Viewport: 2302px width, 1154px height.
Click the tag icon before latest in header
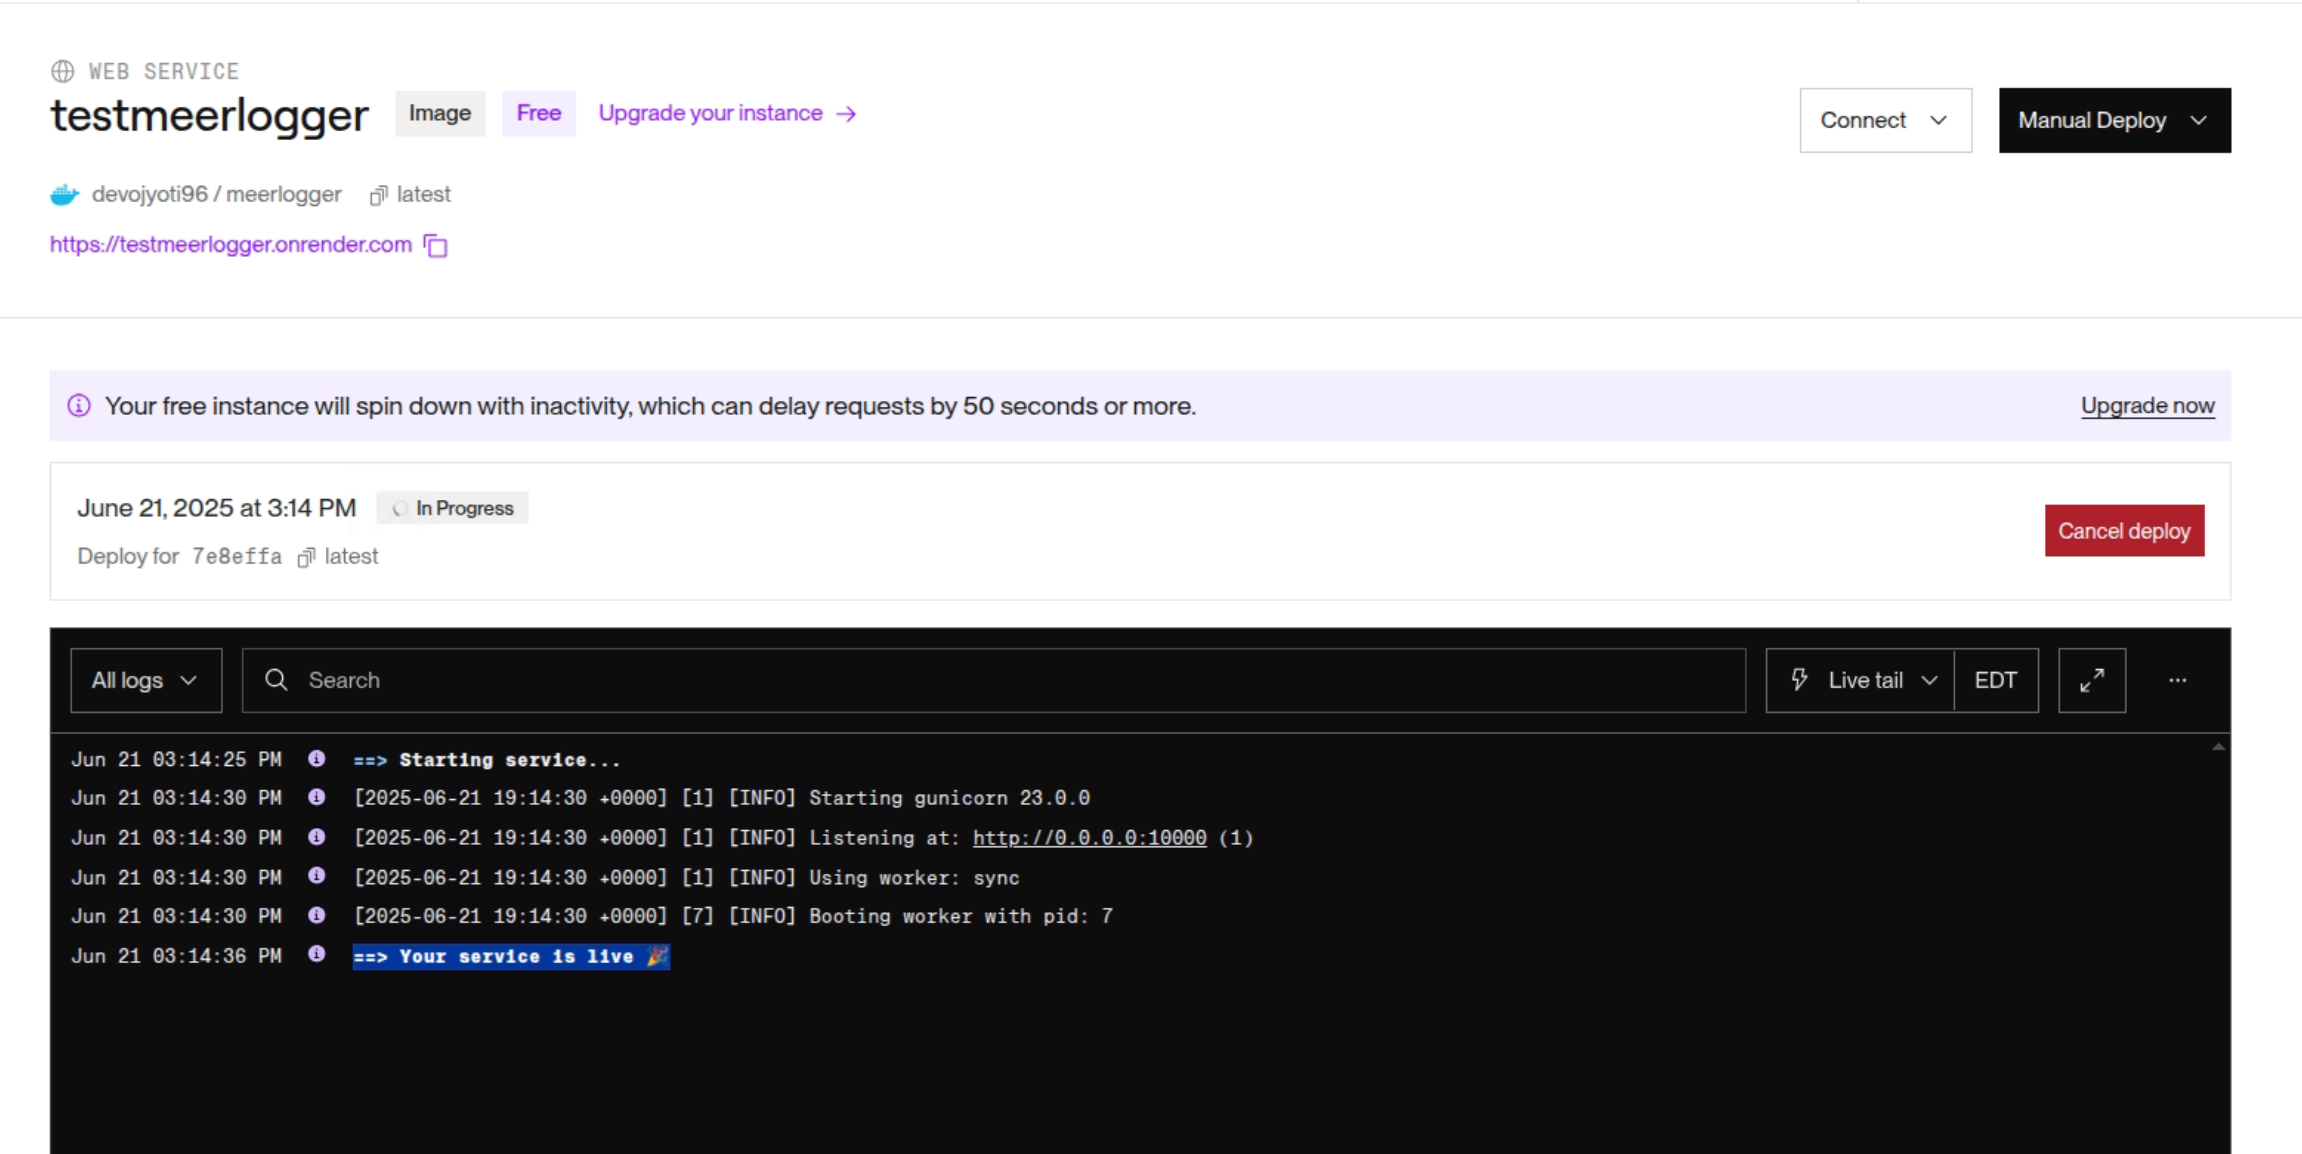pos(378,195)
